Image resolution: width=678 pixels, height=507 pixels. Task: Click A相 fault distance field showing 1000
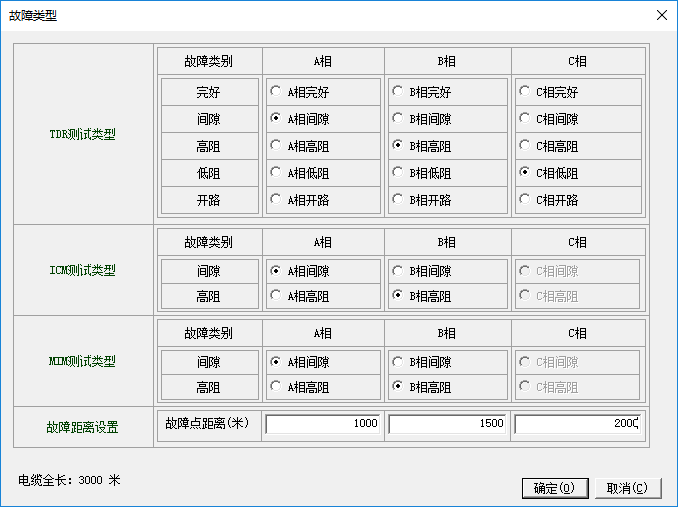tap(322, 424)
